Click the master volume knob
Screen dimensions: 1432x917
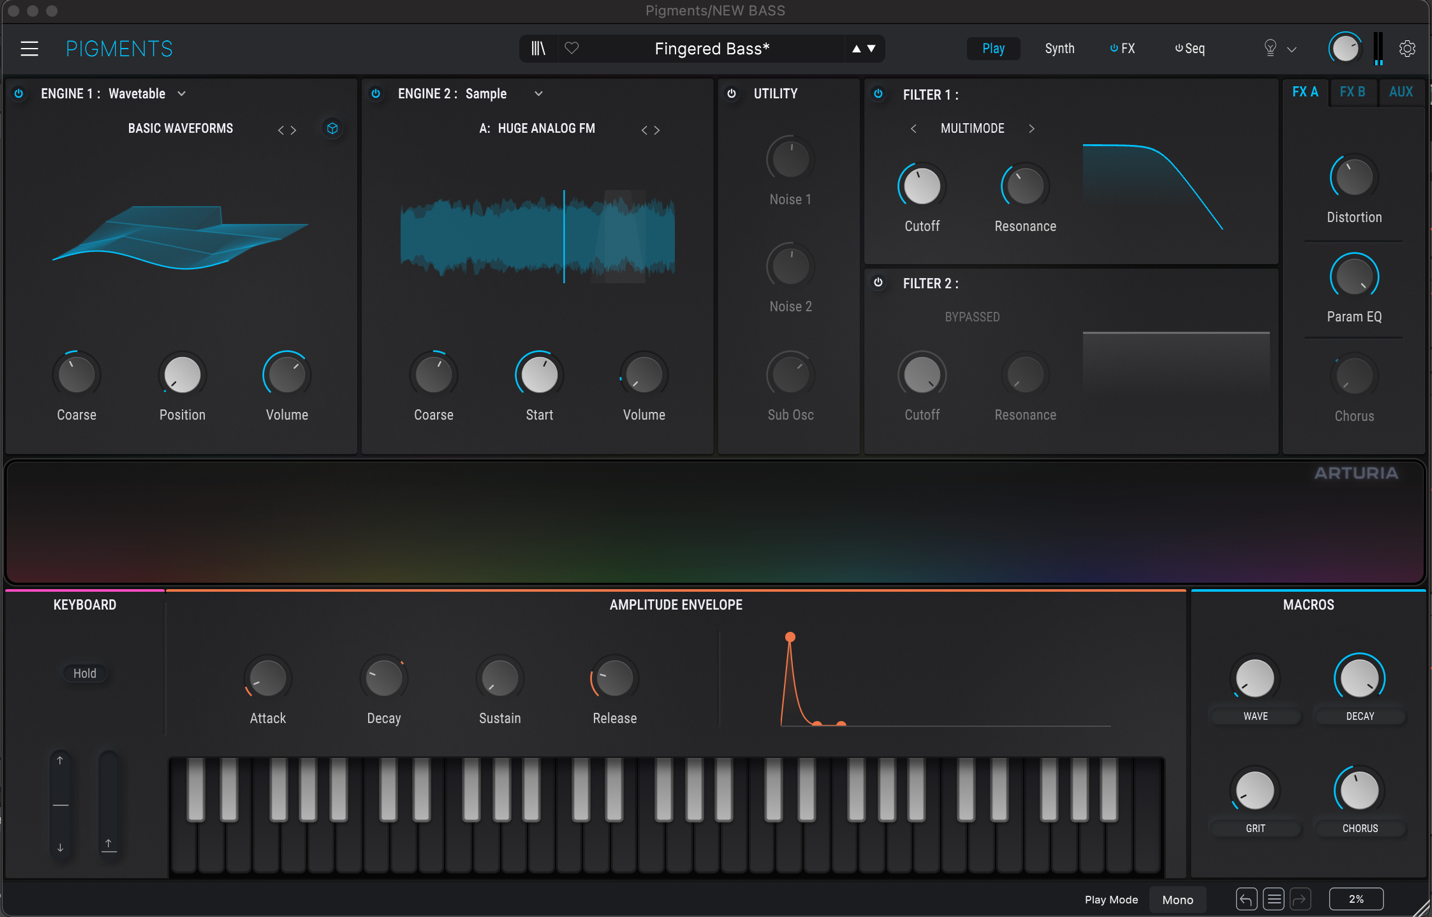pyautogui.click(x=1345, y=48)
